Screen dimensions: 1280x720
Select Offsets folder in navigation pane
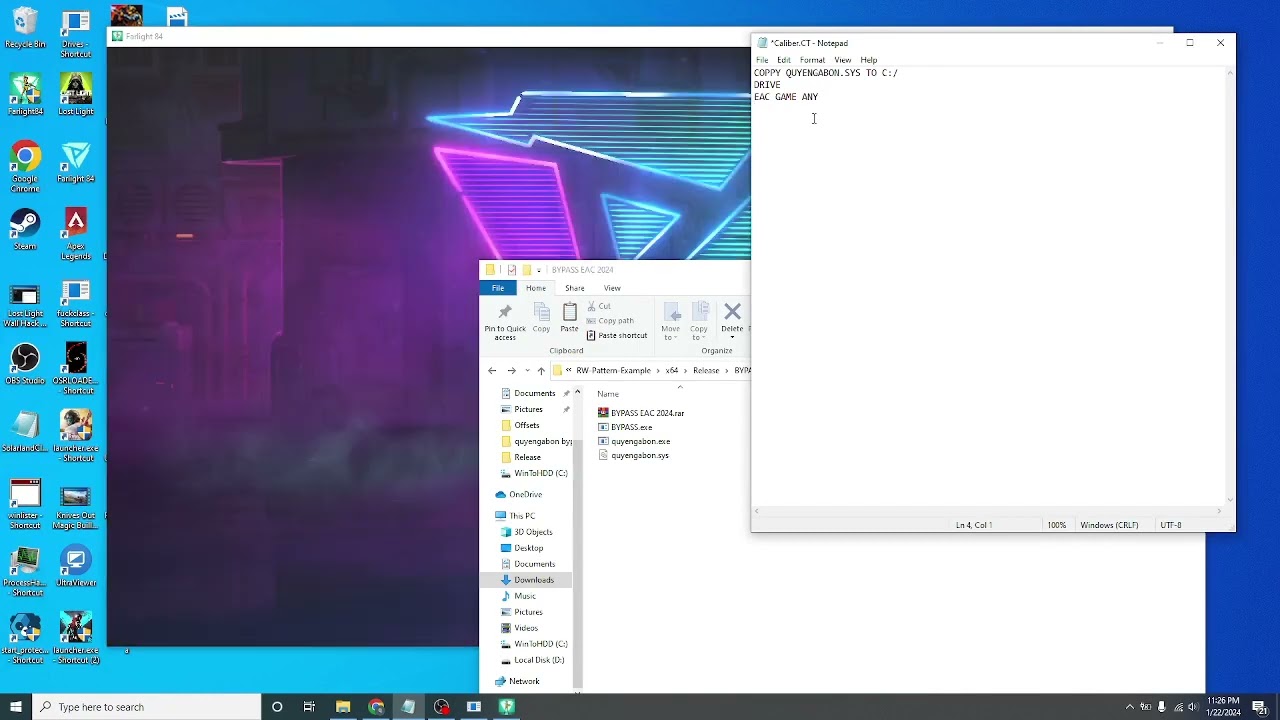[x=527, y=425]
